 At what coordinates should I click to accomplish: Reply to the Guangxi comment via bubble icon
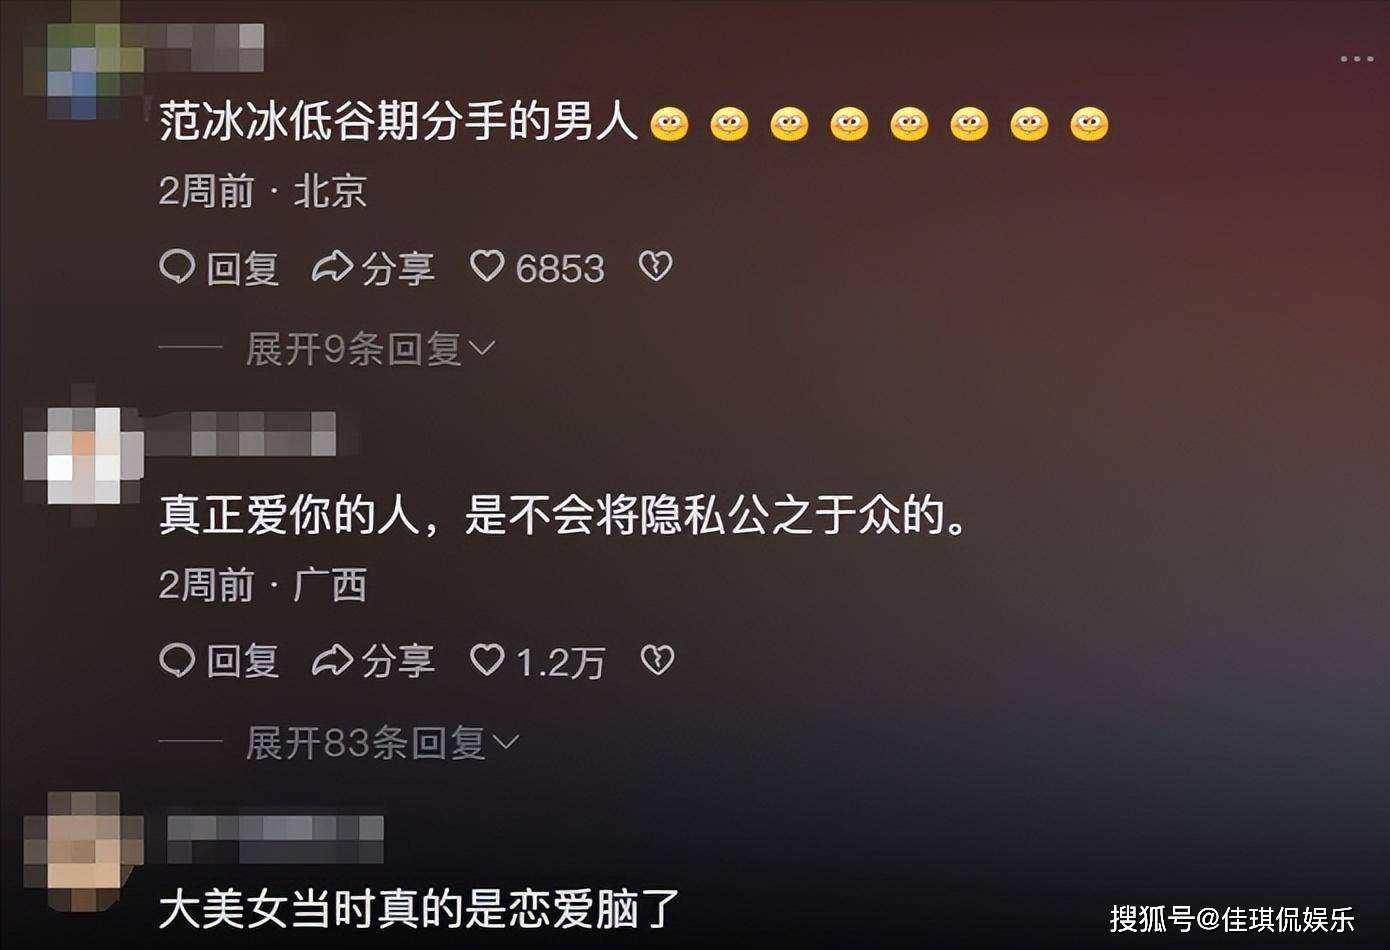point(177,660)
